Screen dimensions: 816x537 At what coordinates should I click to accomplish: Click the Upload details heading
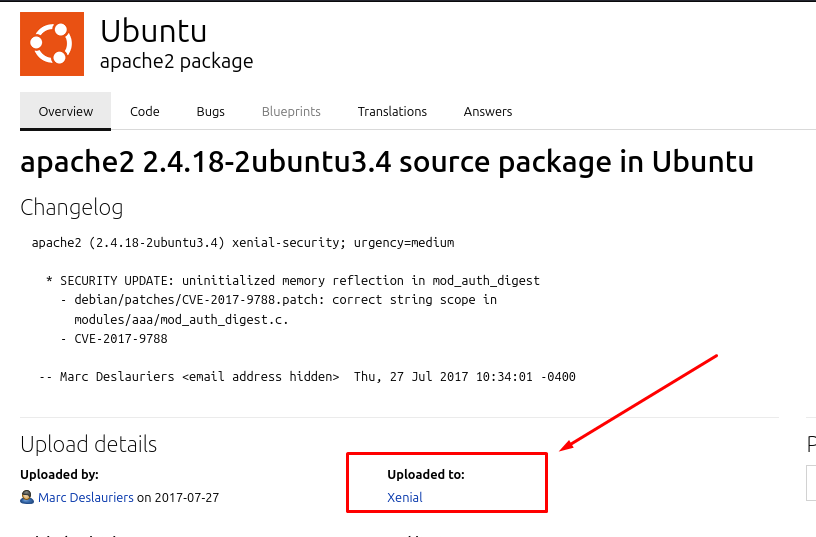(88, 444)
